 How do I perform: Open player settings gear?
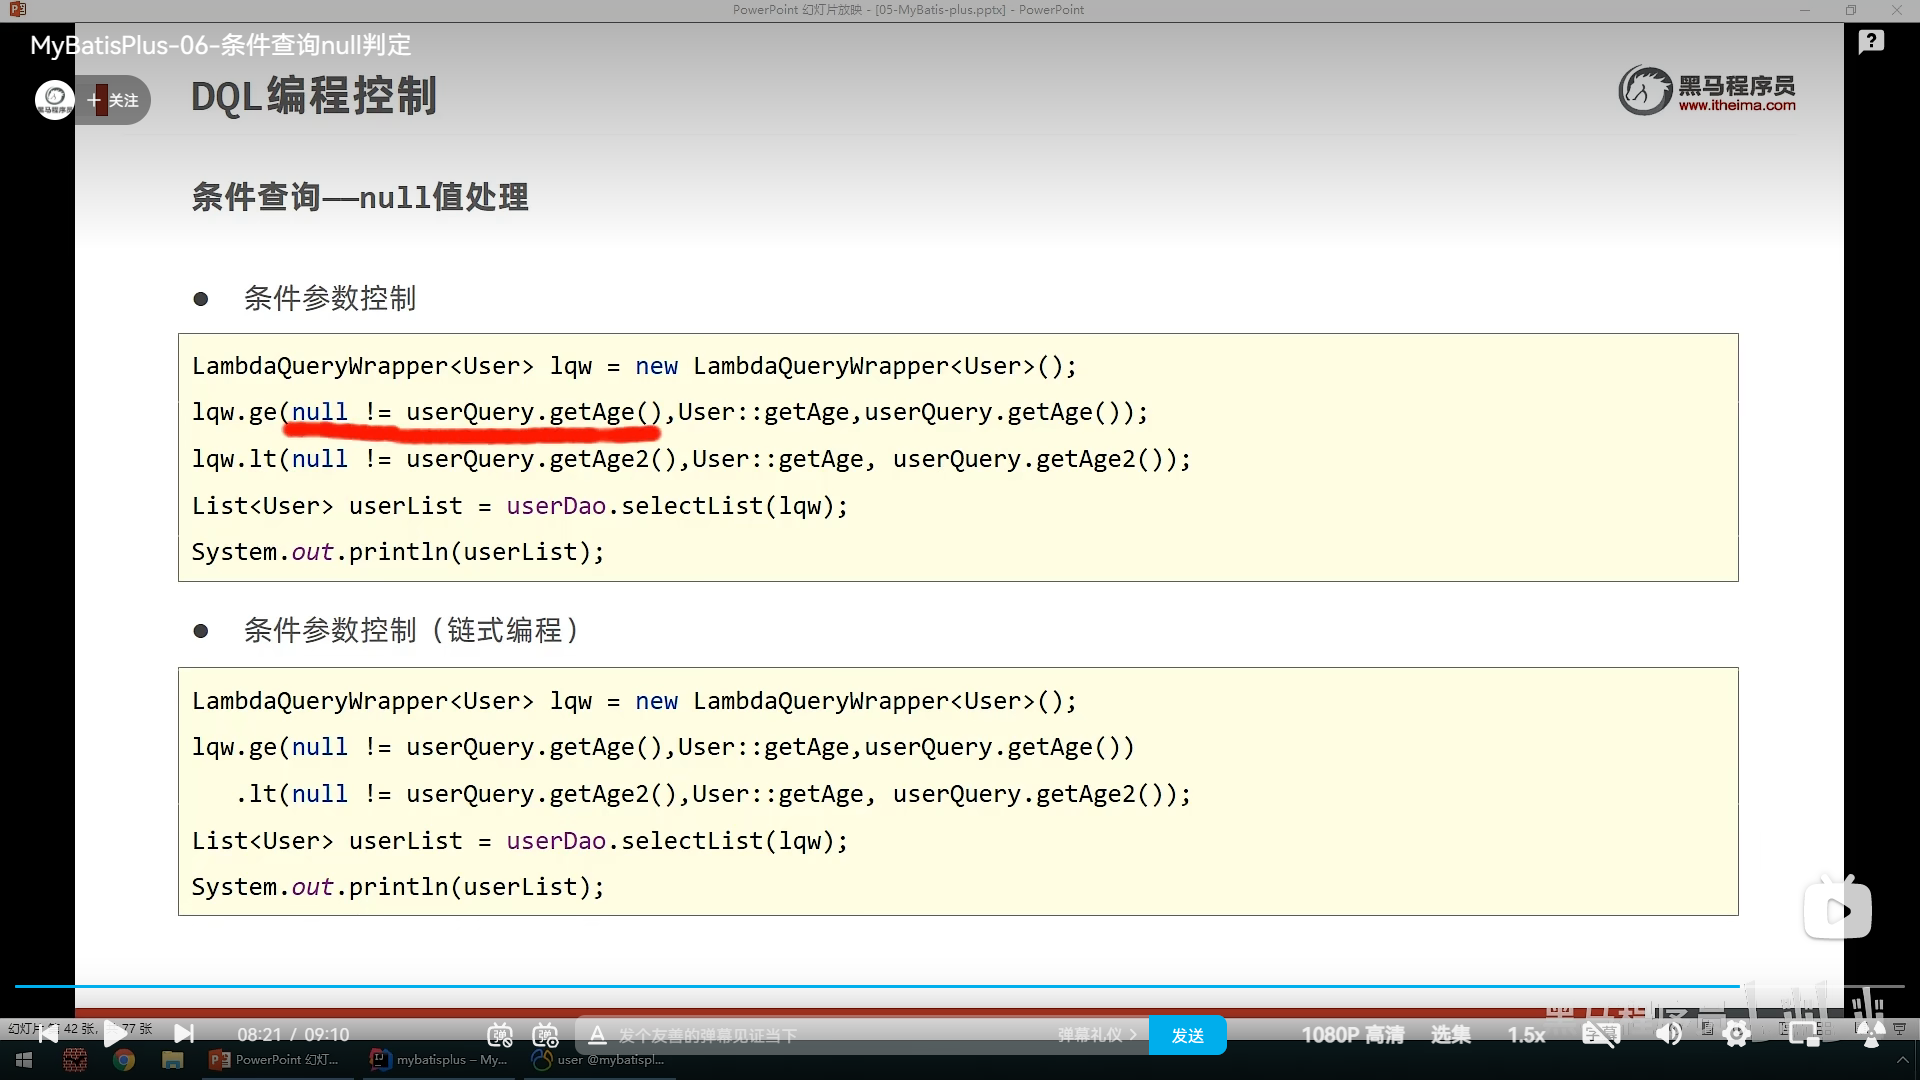1737,1034
